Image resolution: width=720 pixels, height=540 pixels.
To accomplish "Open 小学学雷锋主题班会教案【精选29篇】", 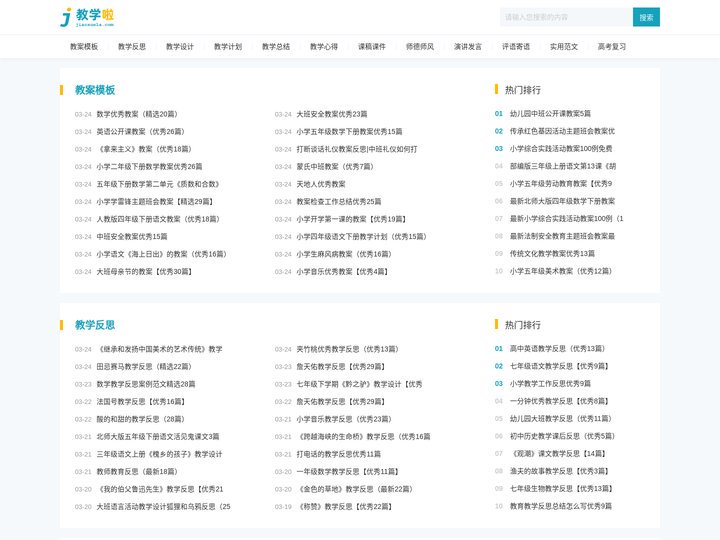I will click(155, 202).
